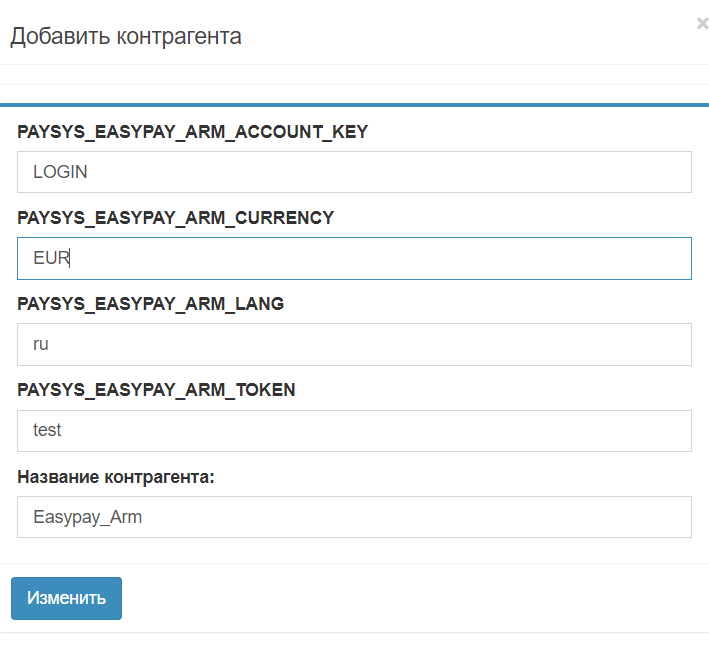Click the Название контрагента: label
Screen dimensions: 709x646
(x=116, y=477)
